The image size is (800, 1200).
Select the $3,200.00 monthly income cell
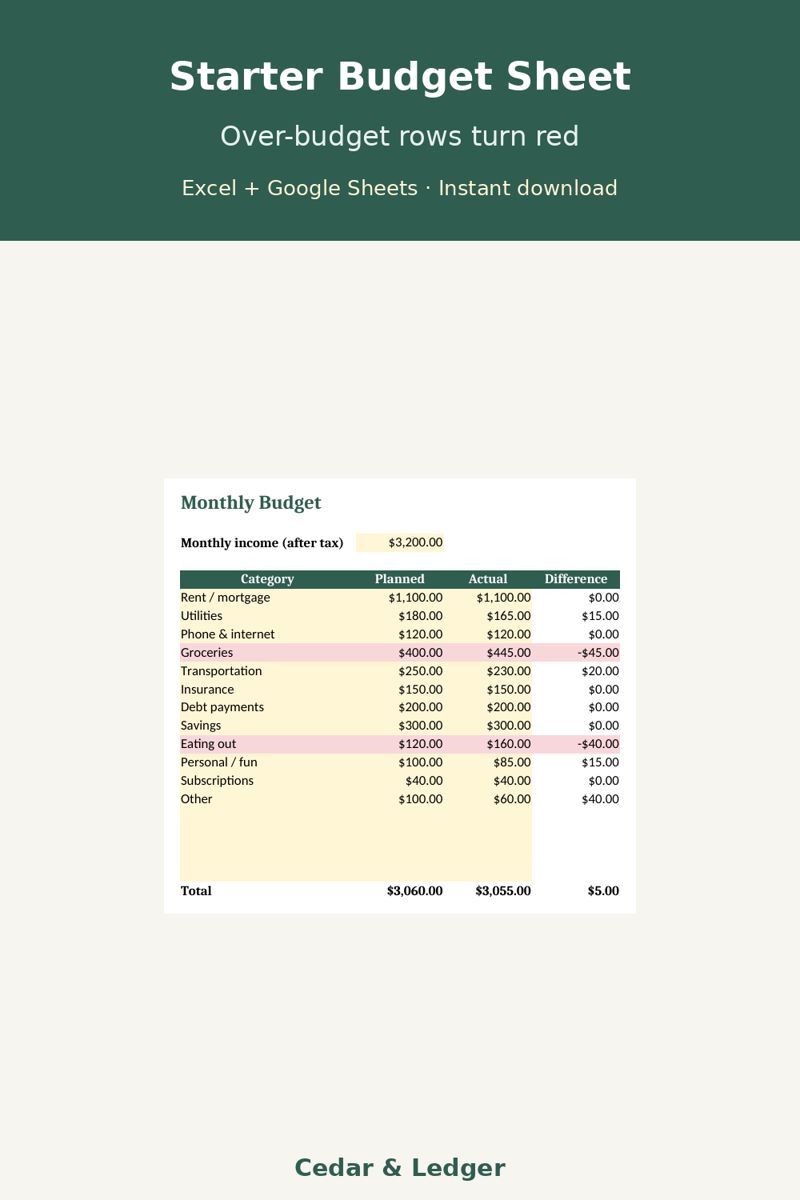[x=400, y=543]
